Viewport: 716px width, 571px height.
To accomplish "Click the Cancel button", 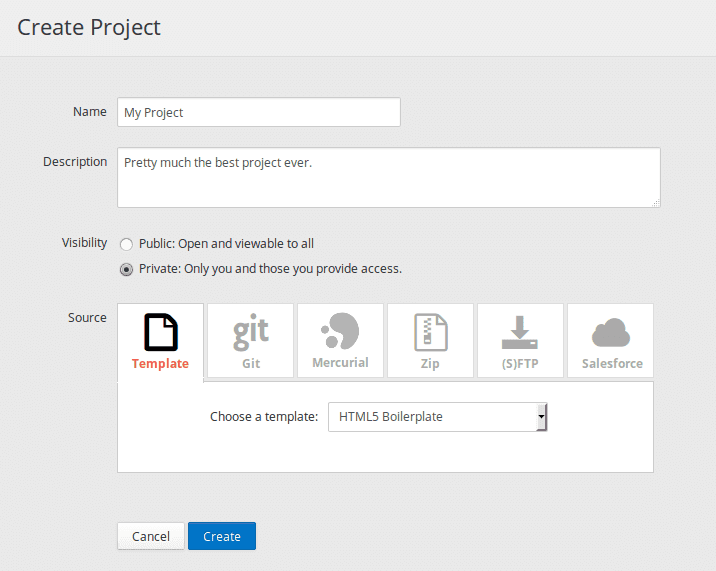I will [x=151, y=536].
